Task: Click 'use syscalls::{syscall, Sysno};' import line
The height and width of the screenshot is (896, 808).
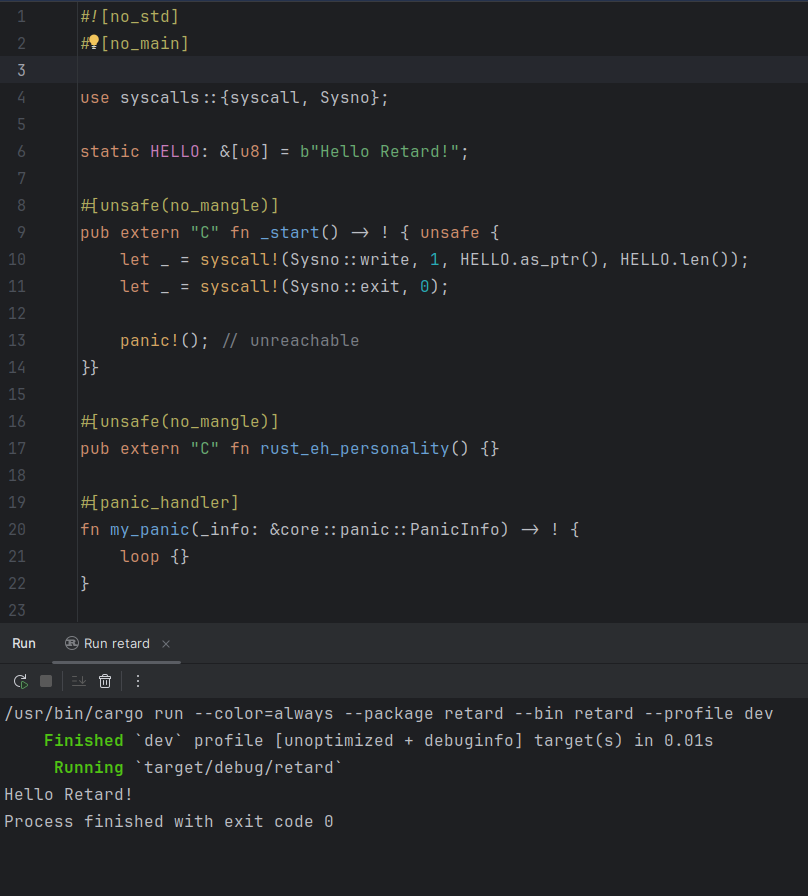Action: [x=234, y=98]
